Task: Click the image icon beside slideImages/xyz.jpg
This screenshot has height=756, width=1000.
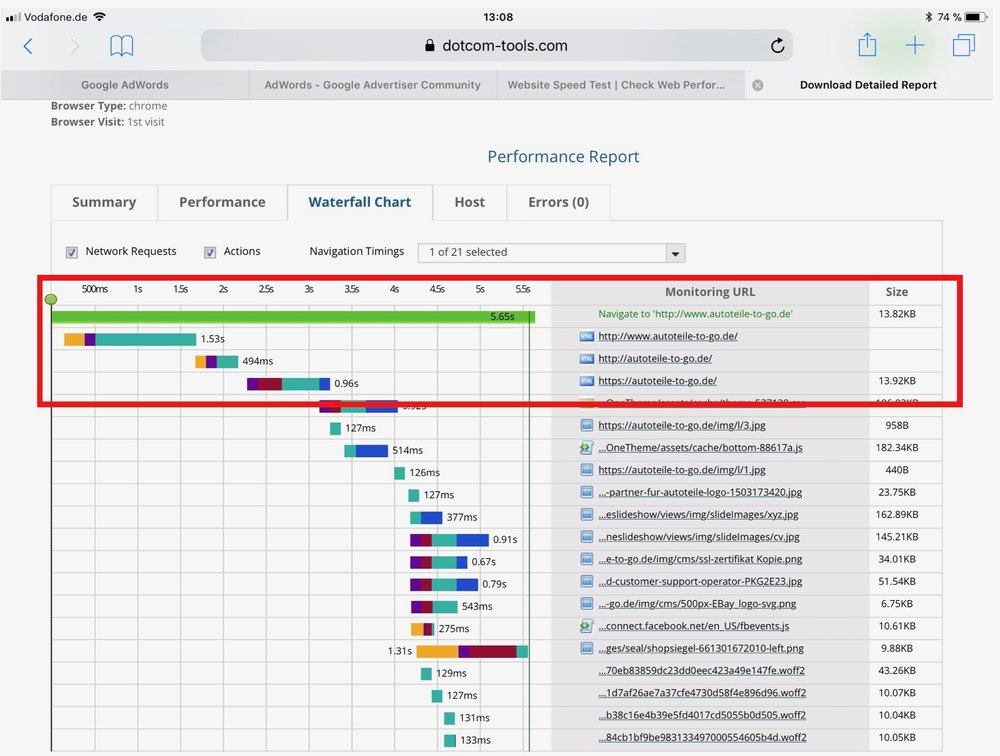Action: coord(587,514)
